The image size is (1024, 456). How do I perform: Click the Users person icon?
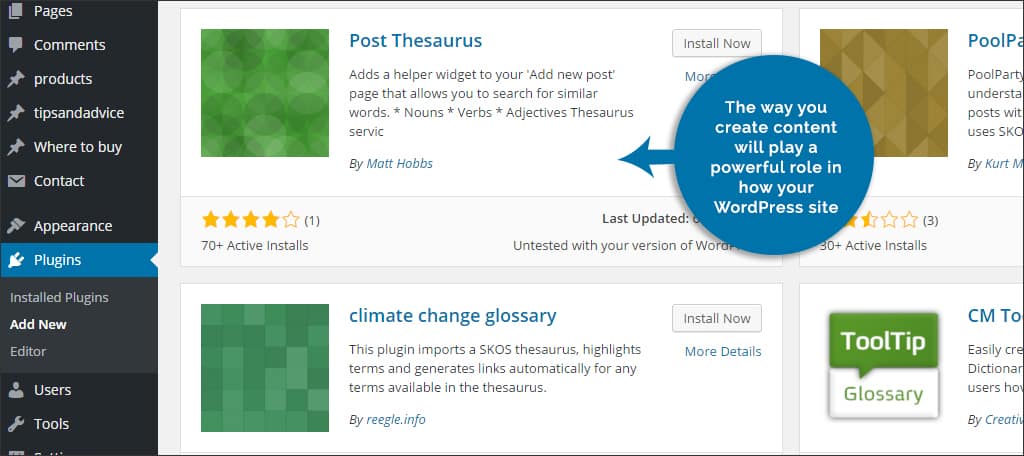[16, 390]
